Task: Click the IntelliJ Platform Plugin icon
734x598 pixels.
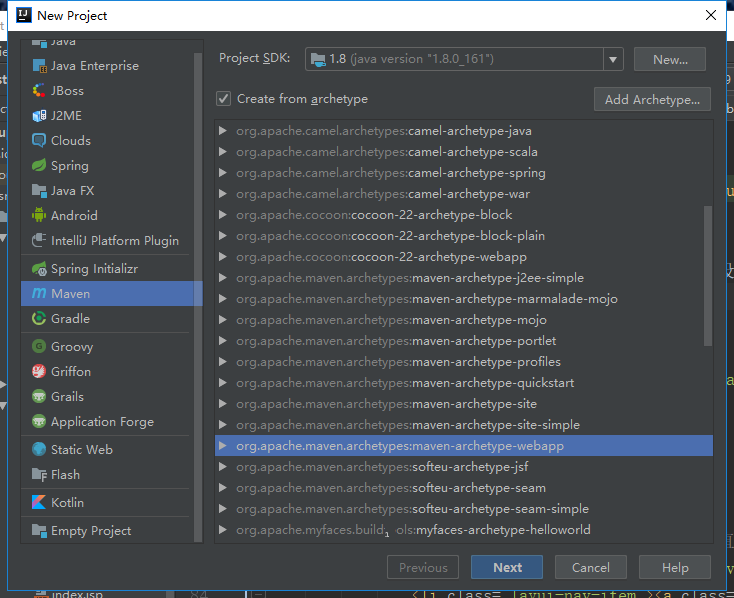Action: click(39, 241)
